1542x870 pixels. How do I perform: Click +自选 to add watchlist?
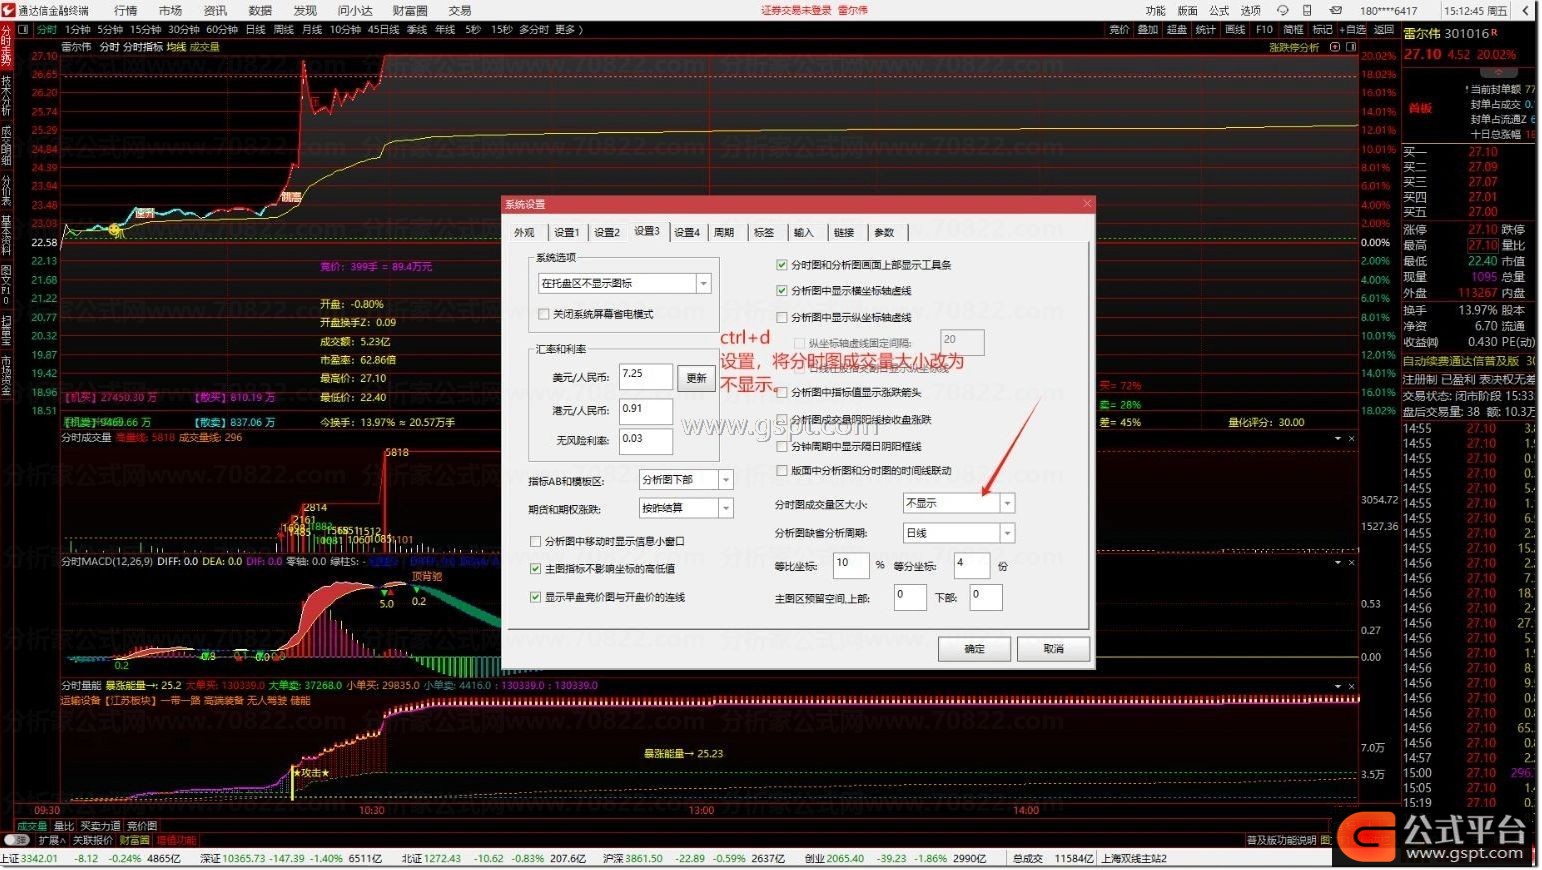click(1354, 30)
